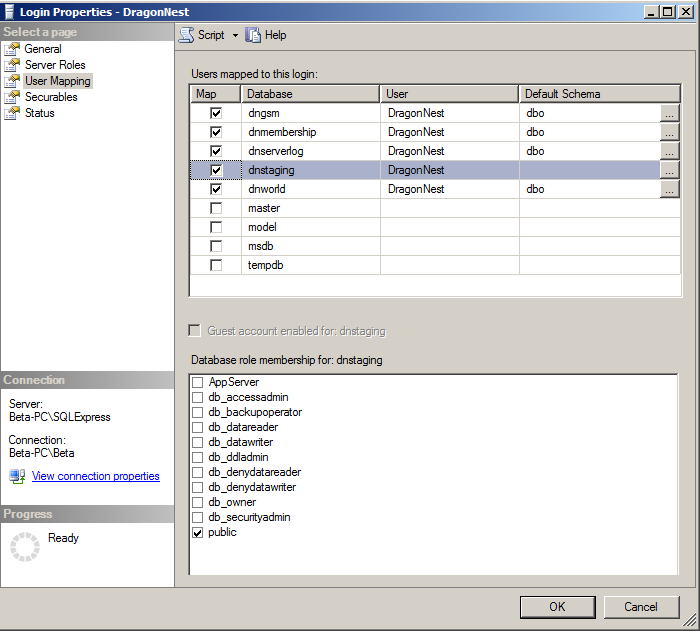Click the connection properties icon

pos(17,476)
